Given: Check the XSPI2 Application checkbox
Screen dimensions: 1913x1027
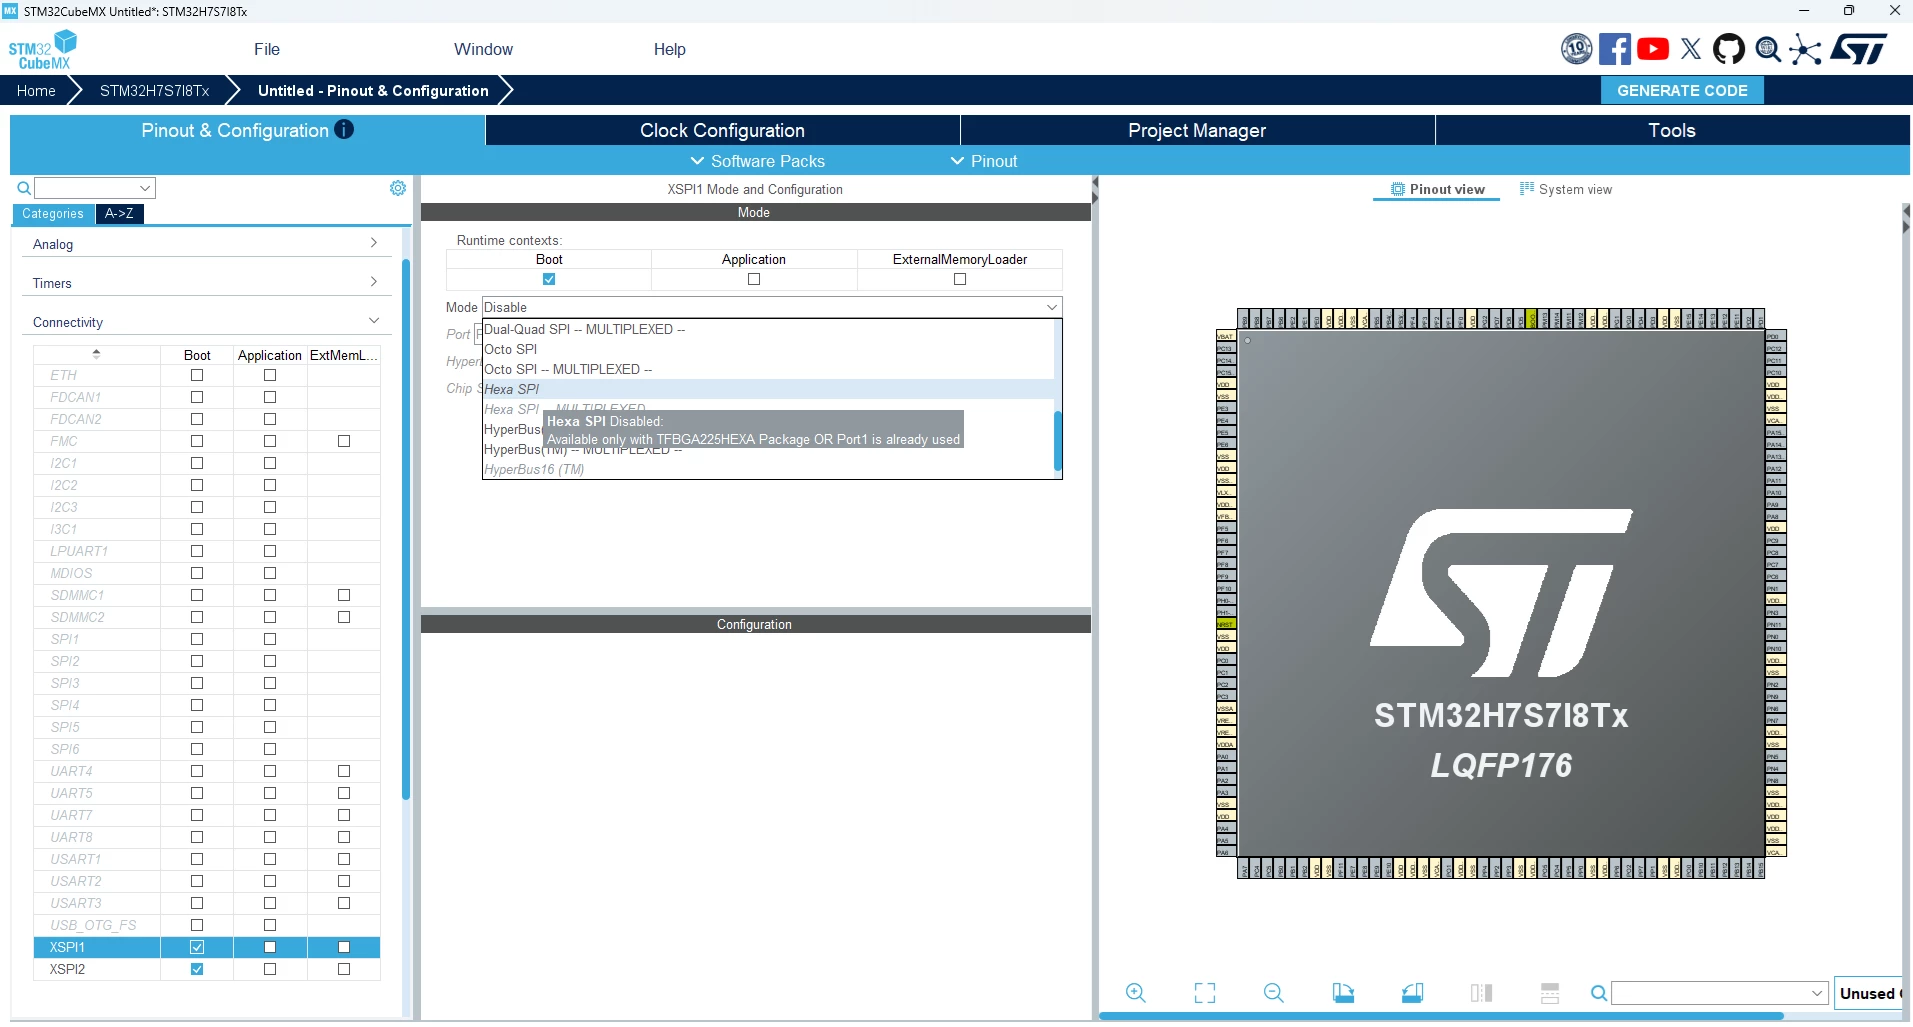Looking at the screenshot, I should coord(270,969).
